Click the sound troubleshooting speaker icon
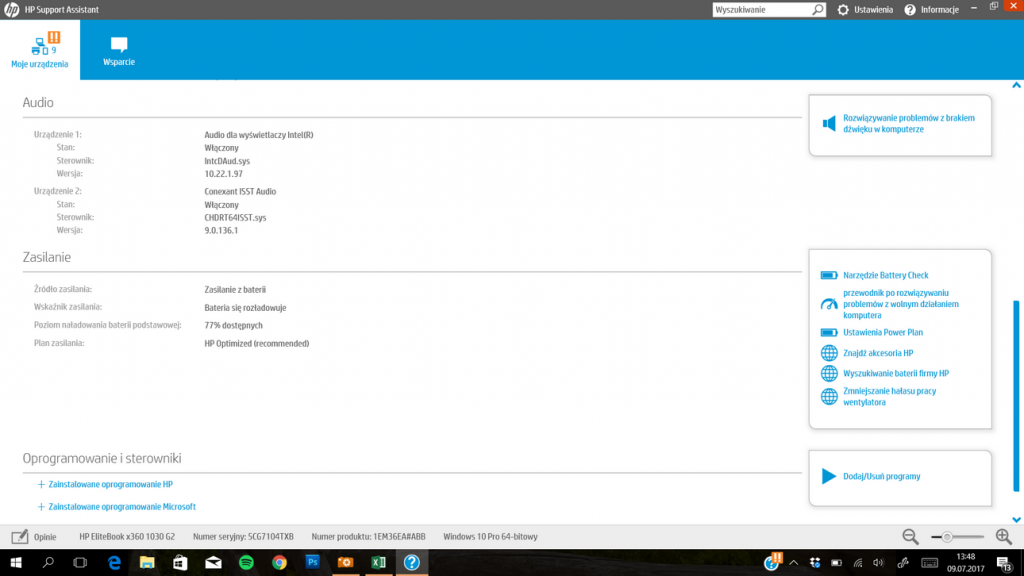 tap(828, 124)
